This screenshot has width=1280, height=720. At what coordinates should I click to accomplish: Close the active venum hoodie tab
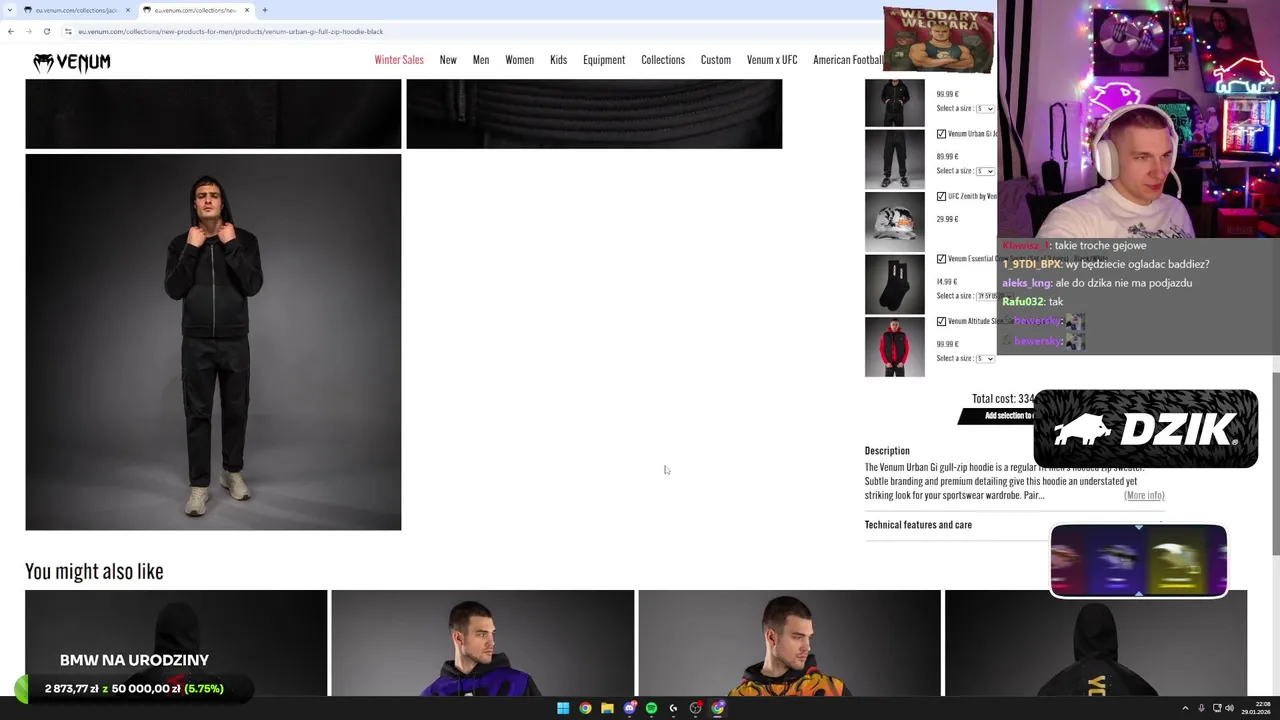(246, 10)
